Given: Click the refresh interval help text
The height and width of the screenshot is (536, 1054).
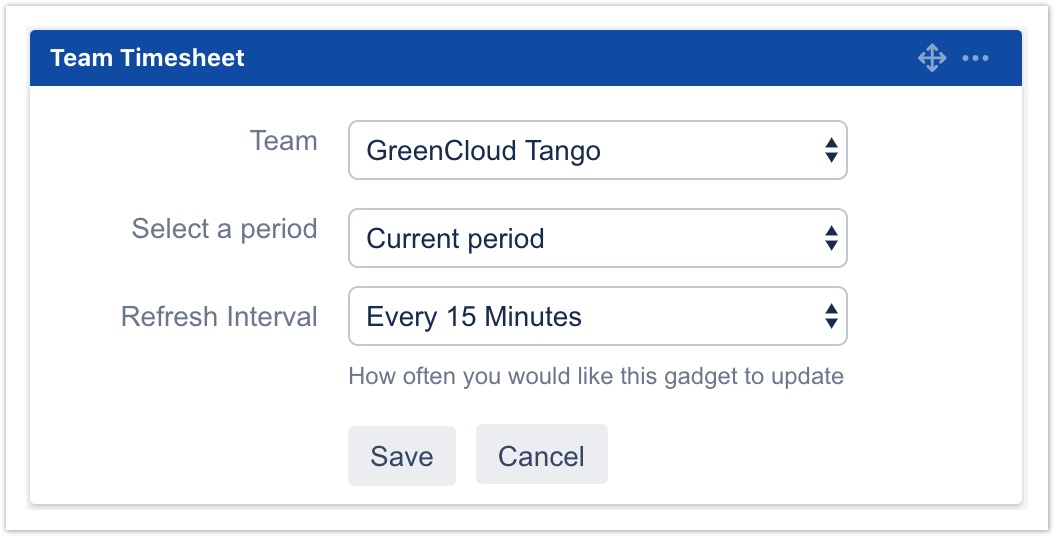Looking at the screenshot, I should tap(595, 377).
